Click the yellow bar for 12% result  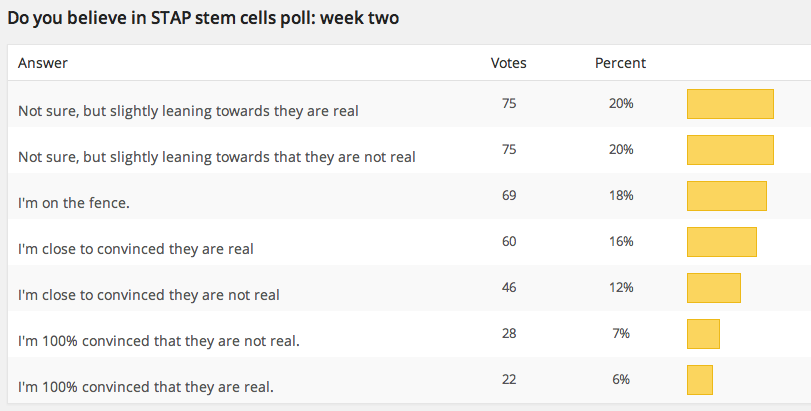pos(714,287)
